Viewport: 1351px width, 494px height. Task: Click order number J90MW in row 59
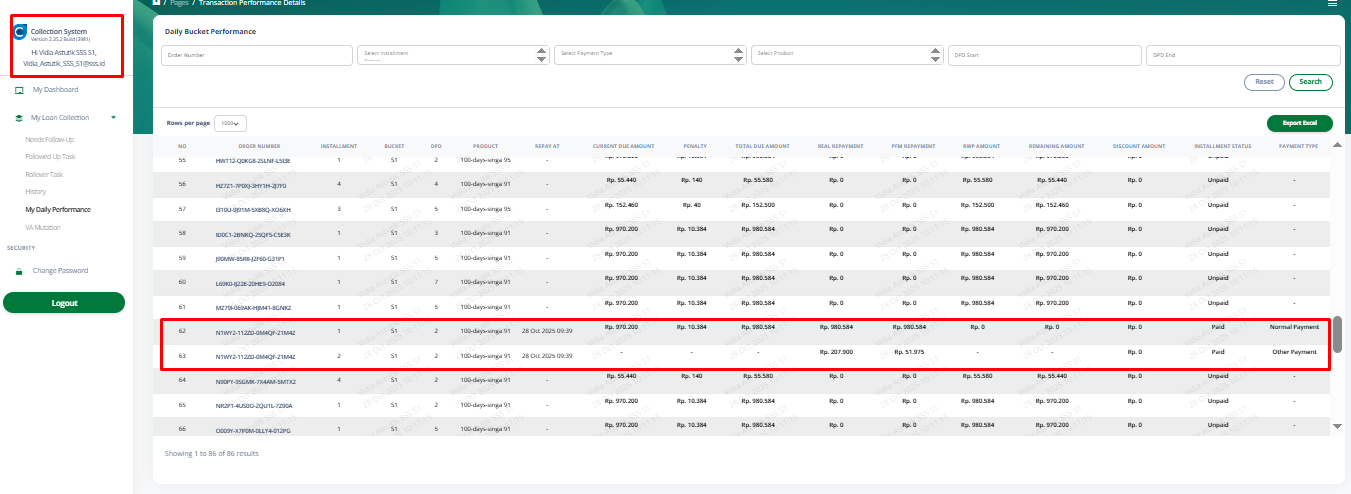coord(252,258)
